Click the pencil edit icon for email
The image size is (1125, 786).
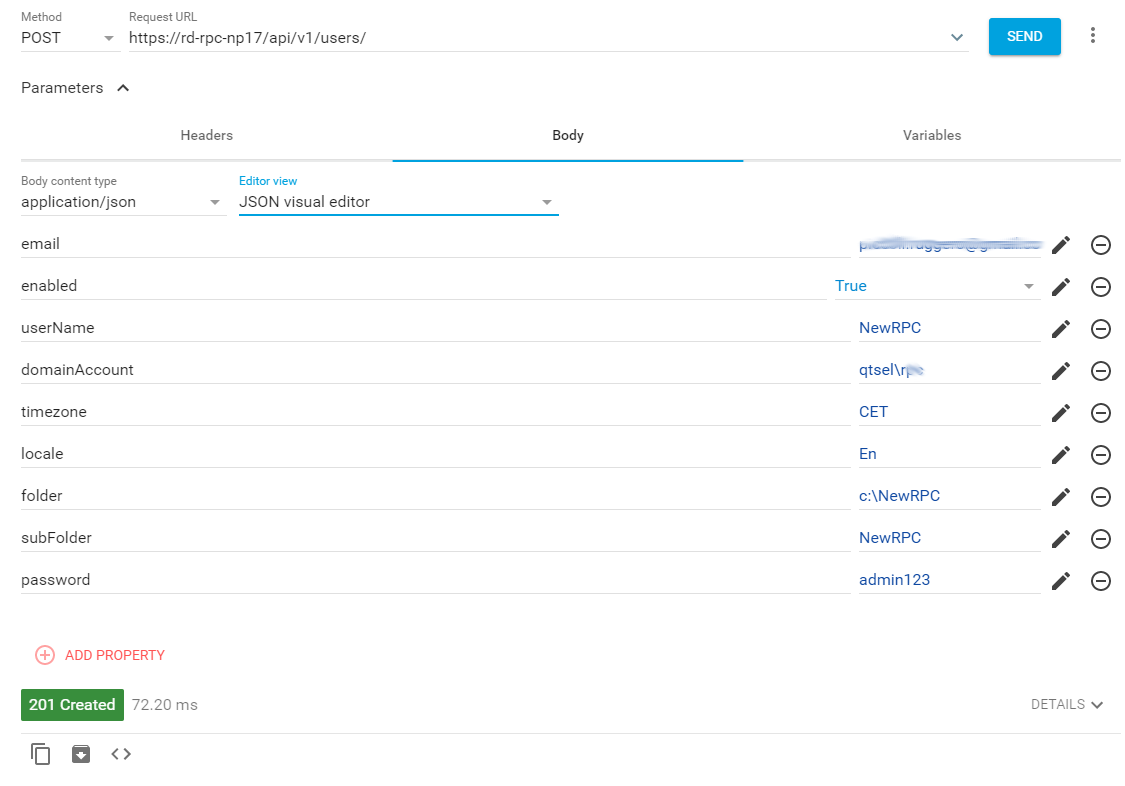click(x=1061, y=245)
